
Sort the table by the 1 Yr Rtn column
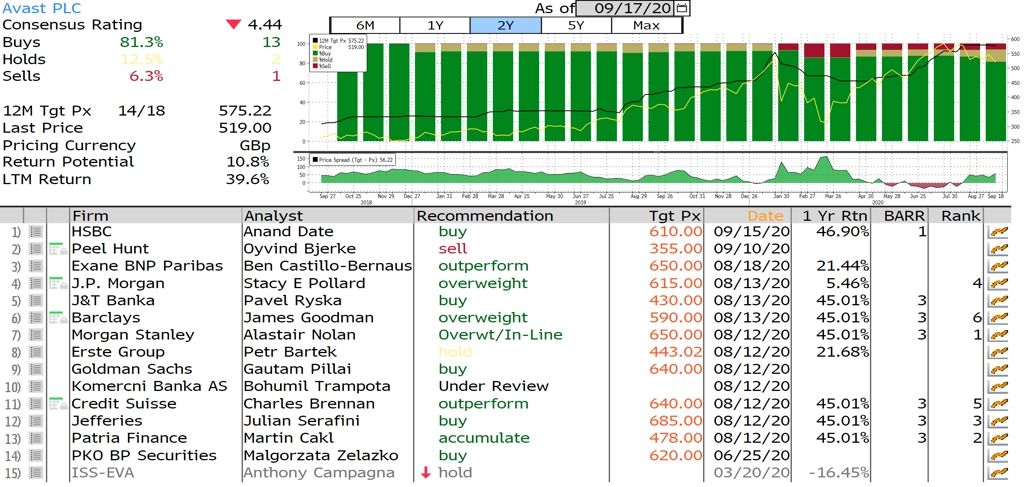click(x=831, y=215)
